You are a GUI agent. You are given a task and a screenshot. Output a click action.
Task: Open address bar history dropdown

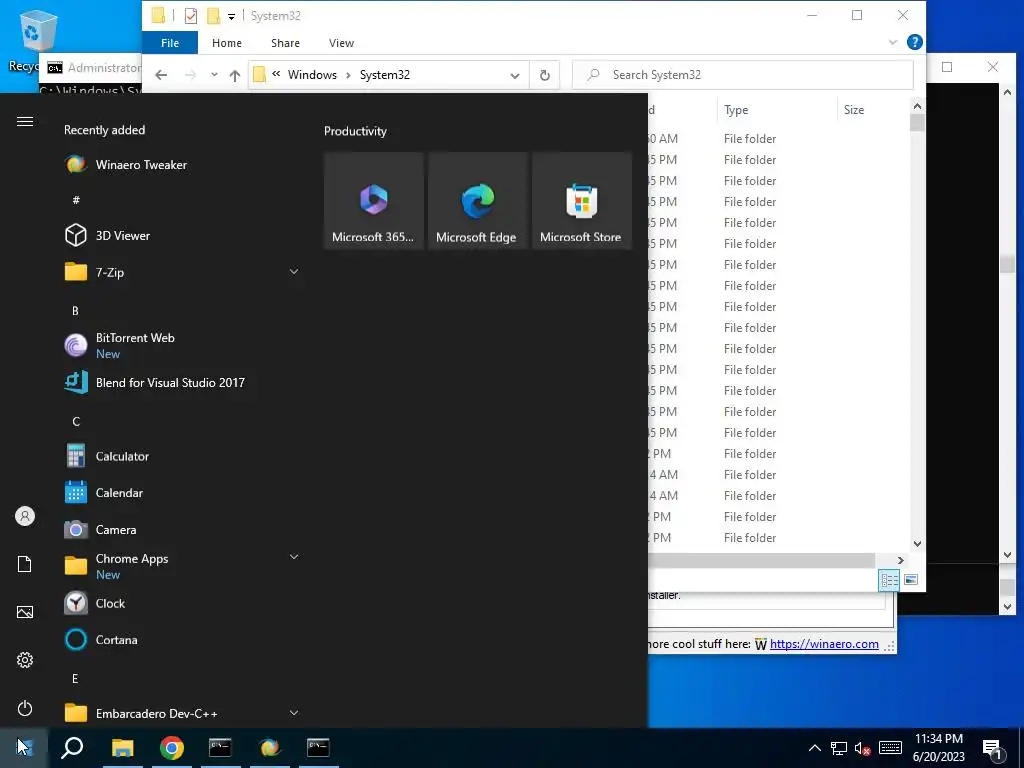coord(515,76)
